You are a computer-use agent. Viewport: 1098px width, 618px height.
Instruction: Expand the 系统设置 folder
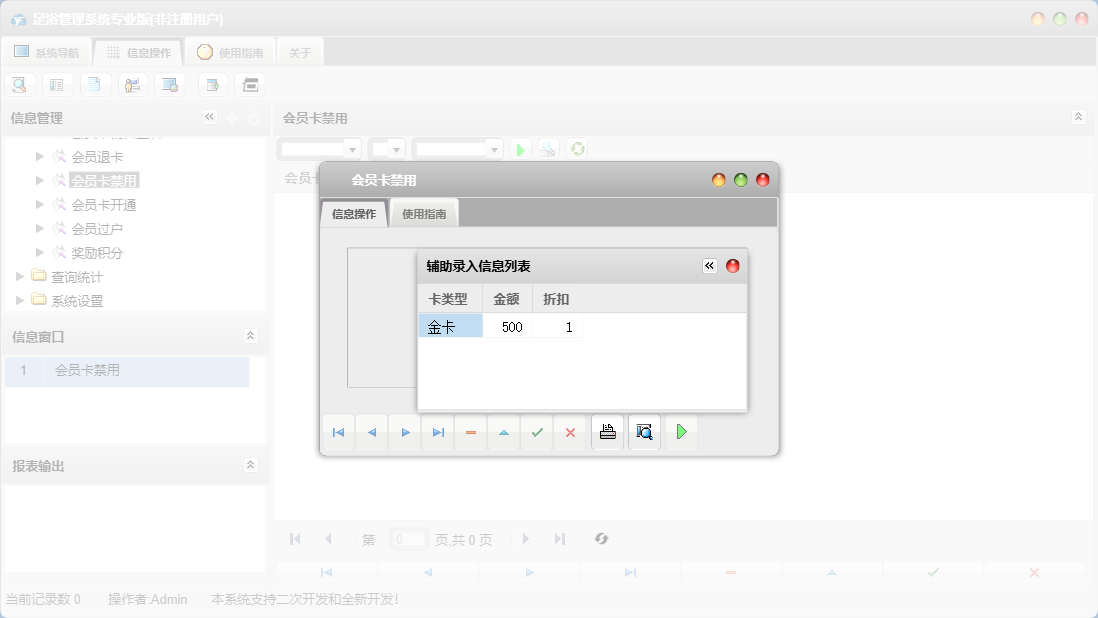tap(20, 300)
